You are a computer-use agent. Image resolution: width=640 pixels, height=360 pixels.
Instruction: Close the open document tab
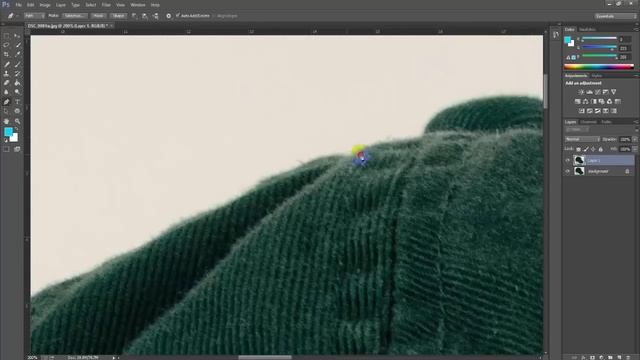pos(111,26)
